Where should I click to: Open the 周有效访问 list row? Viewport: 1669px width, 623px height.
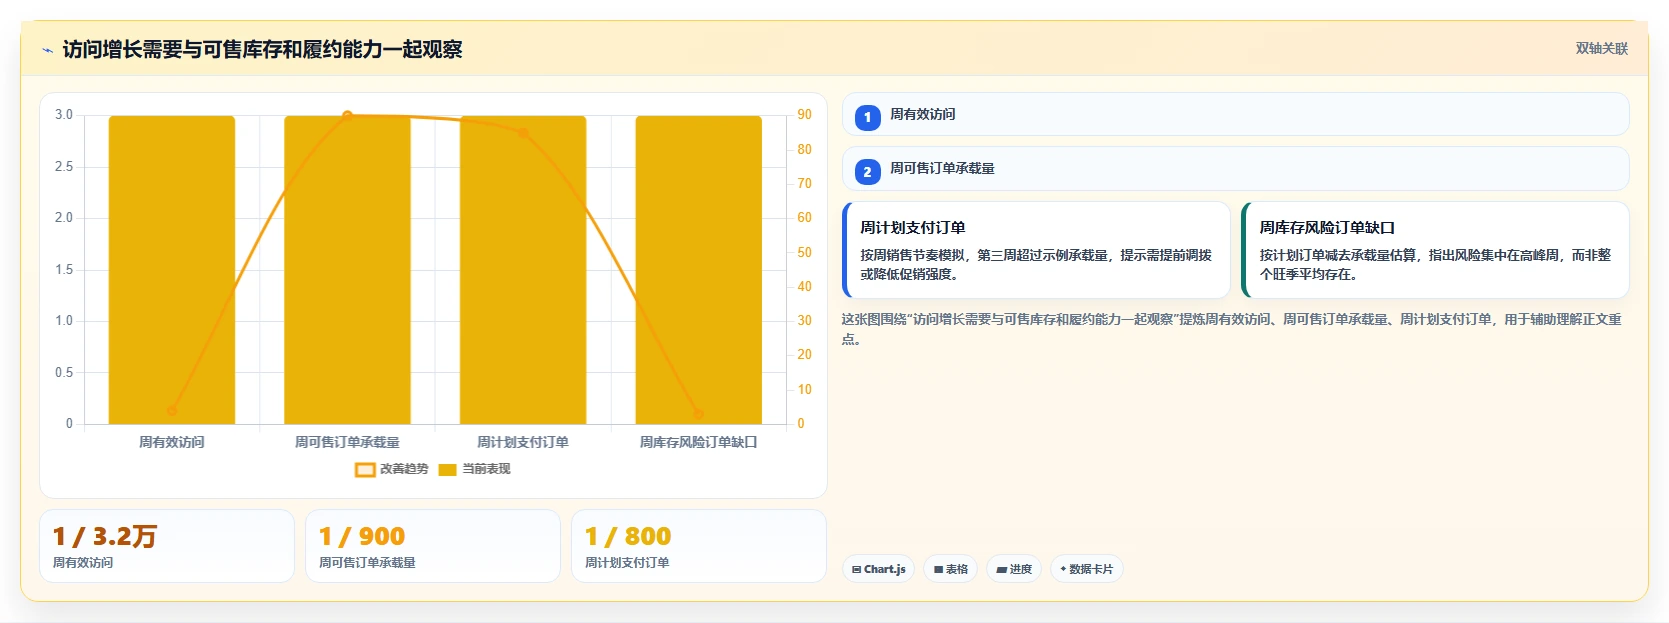pyautogui.click(x=1235, y=114)
